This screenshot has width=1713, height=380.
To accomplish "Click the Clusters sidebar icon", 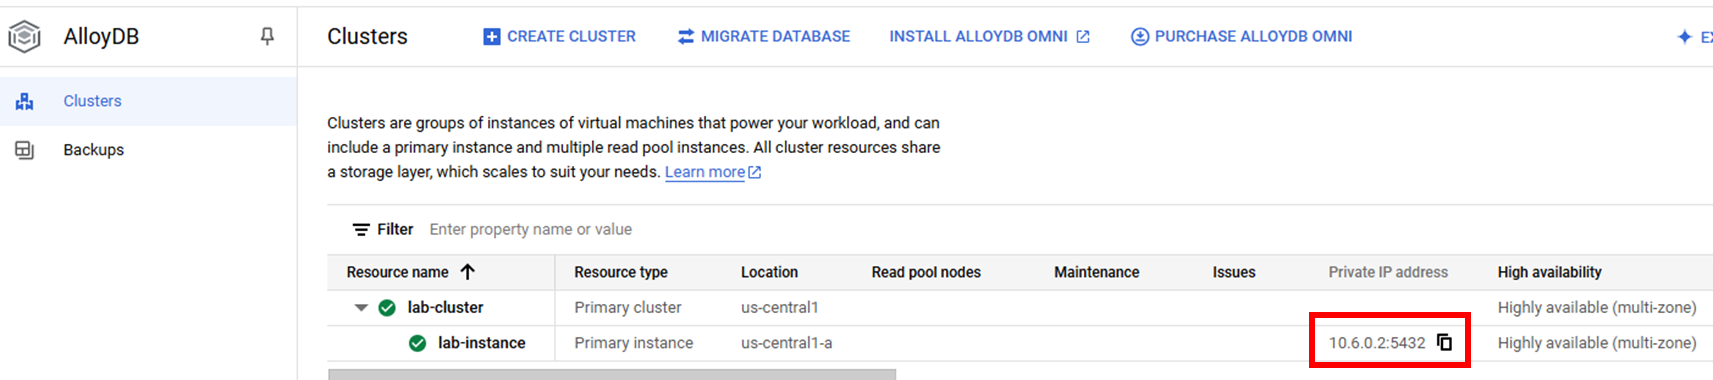I will click(x=24, y=101).
